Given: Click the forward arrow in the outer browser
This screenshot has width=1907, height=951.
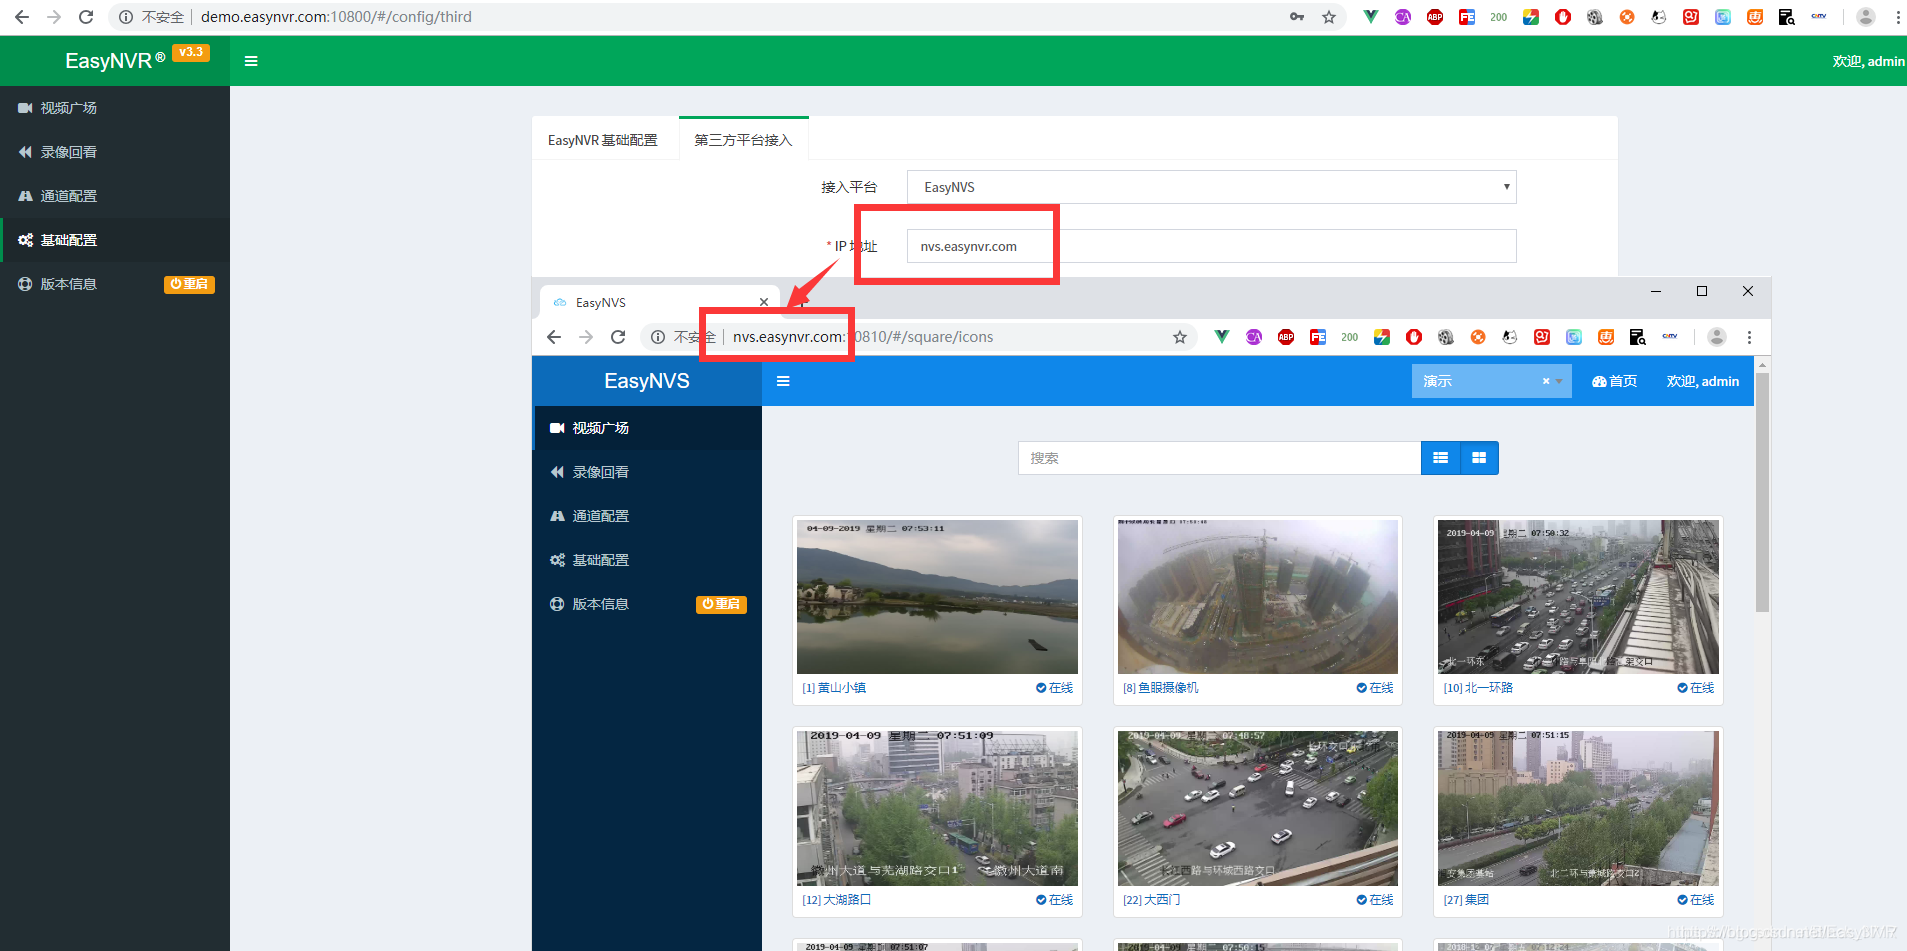Looking at the screenshot, I should 54,17.
